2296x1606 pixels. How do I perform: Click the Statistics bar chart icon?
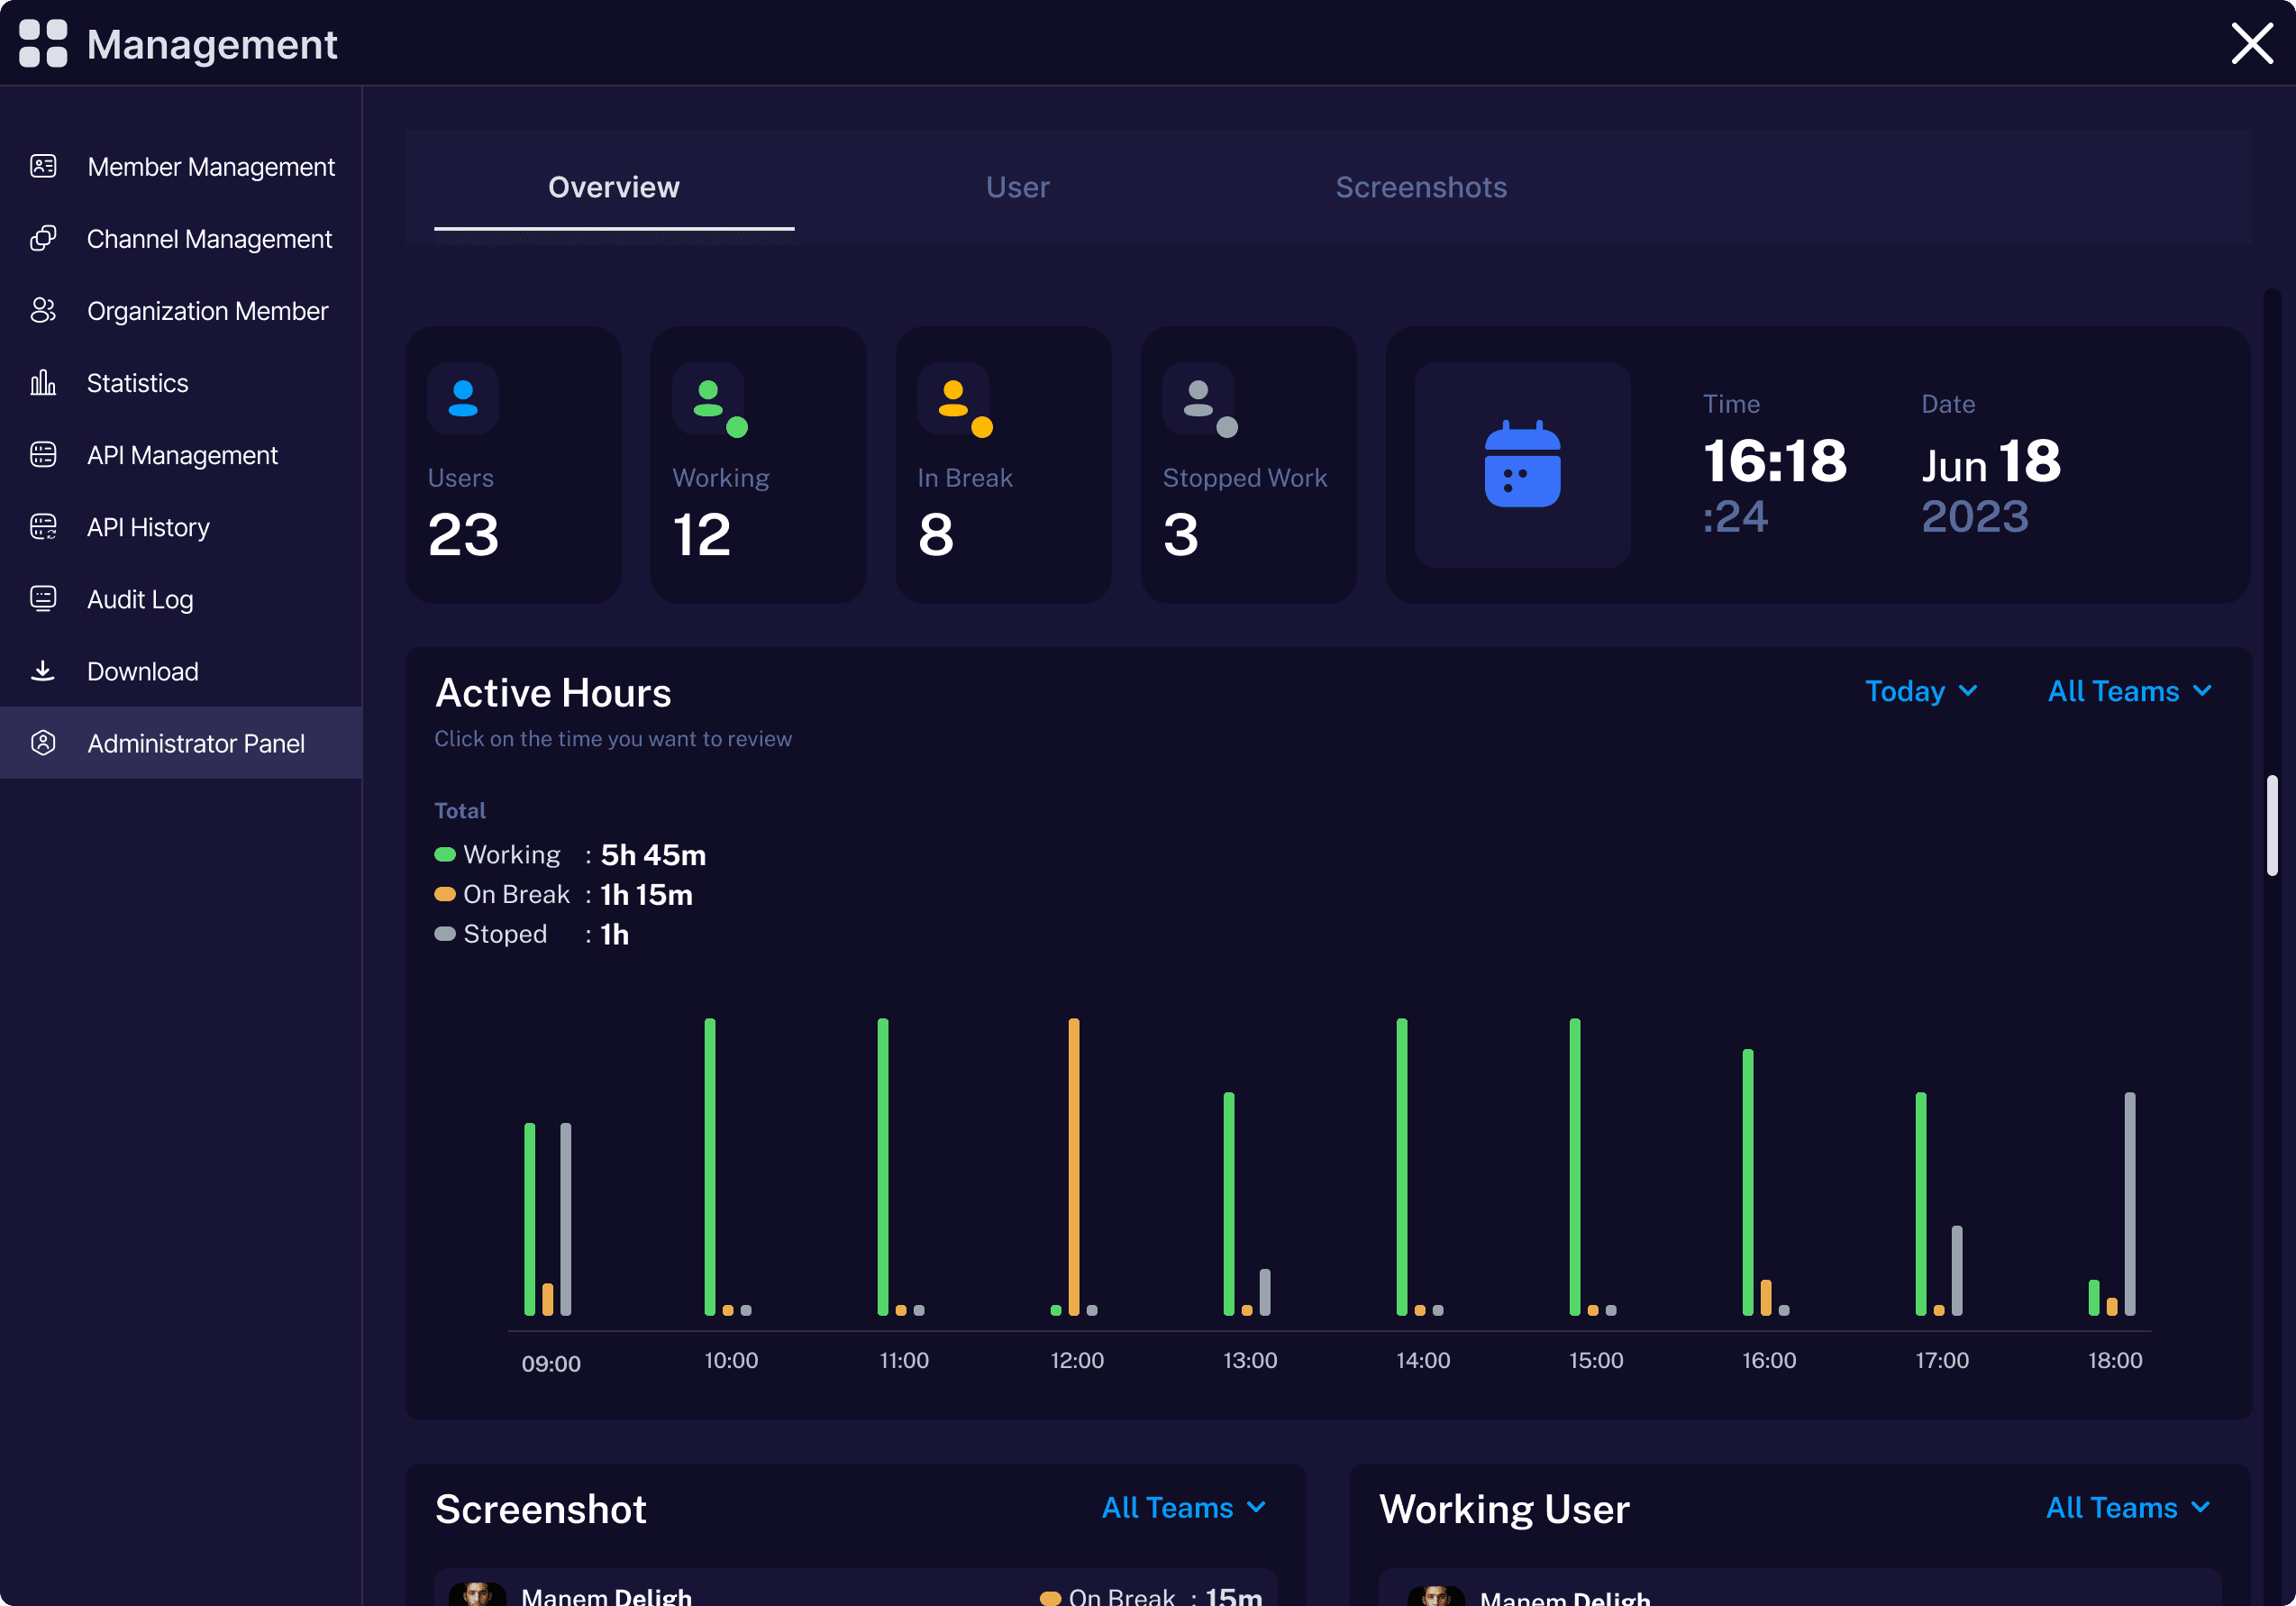43,382
